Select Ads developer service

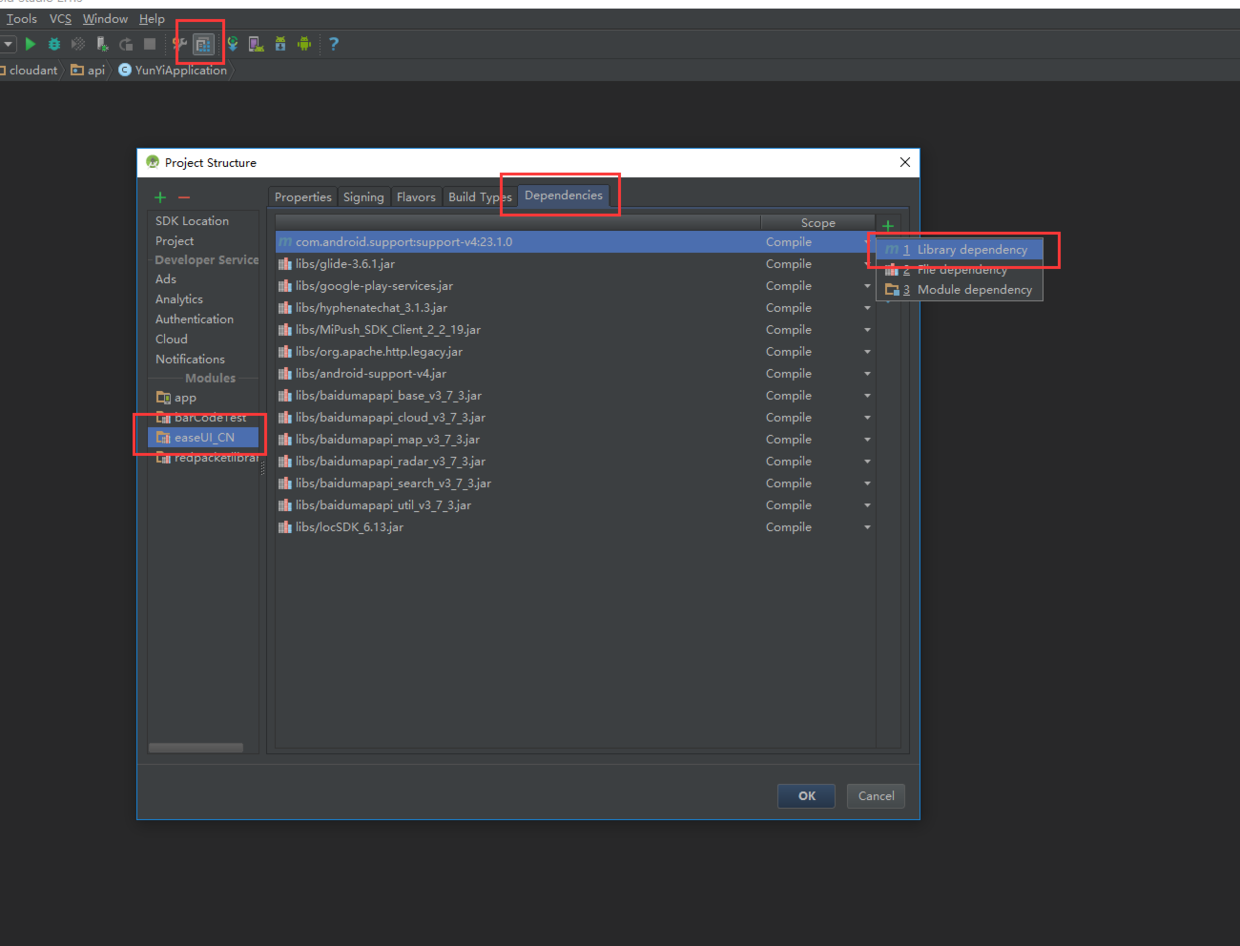click(x=166, y=279)
